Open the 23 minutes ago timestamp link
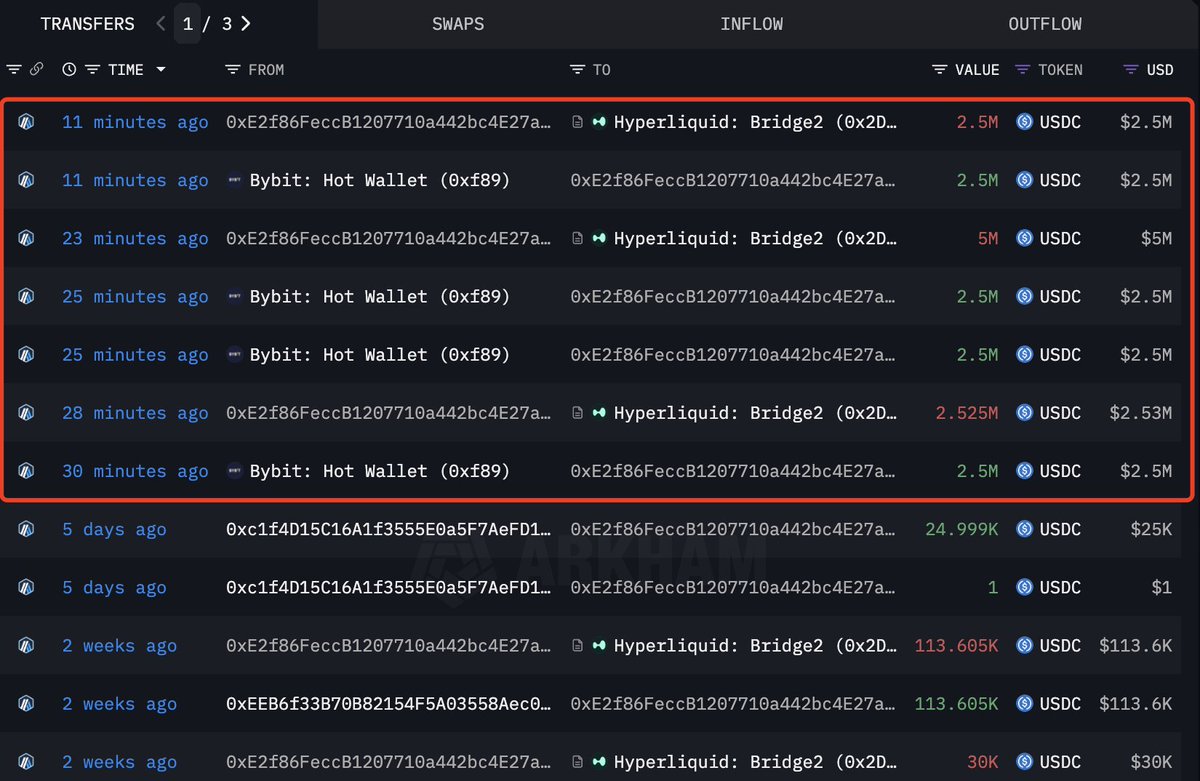Image resolution: width=1200 pixels, height=781 pixels. coord(135,239)
